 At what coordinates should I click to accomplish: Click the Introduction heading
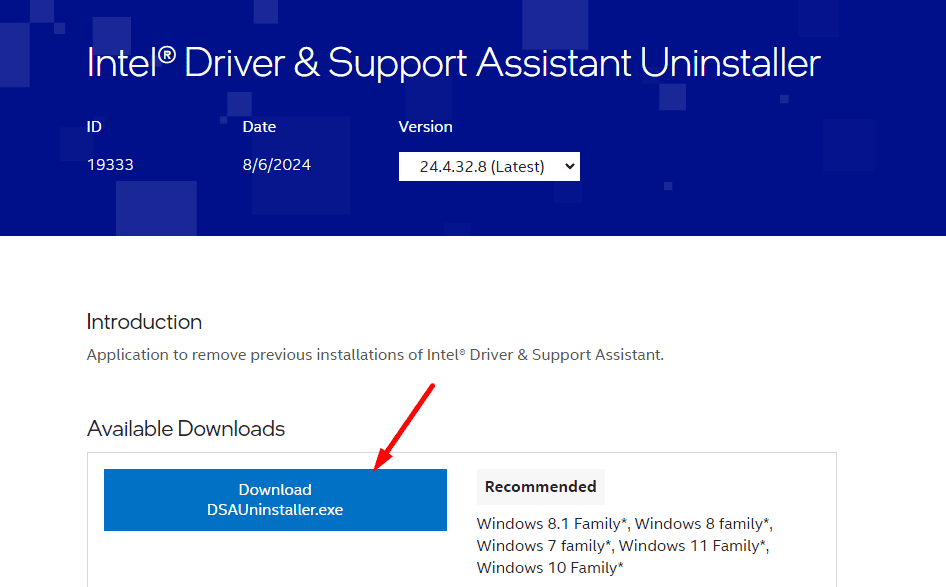pyautogui.click(x=144, y=322)
